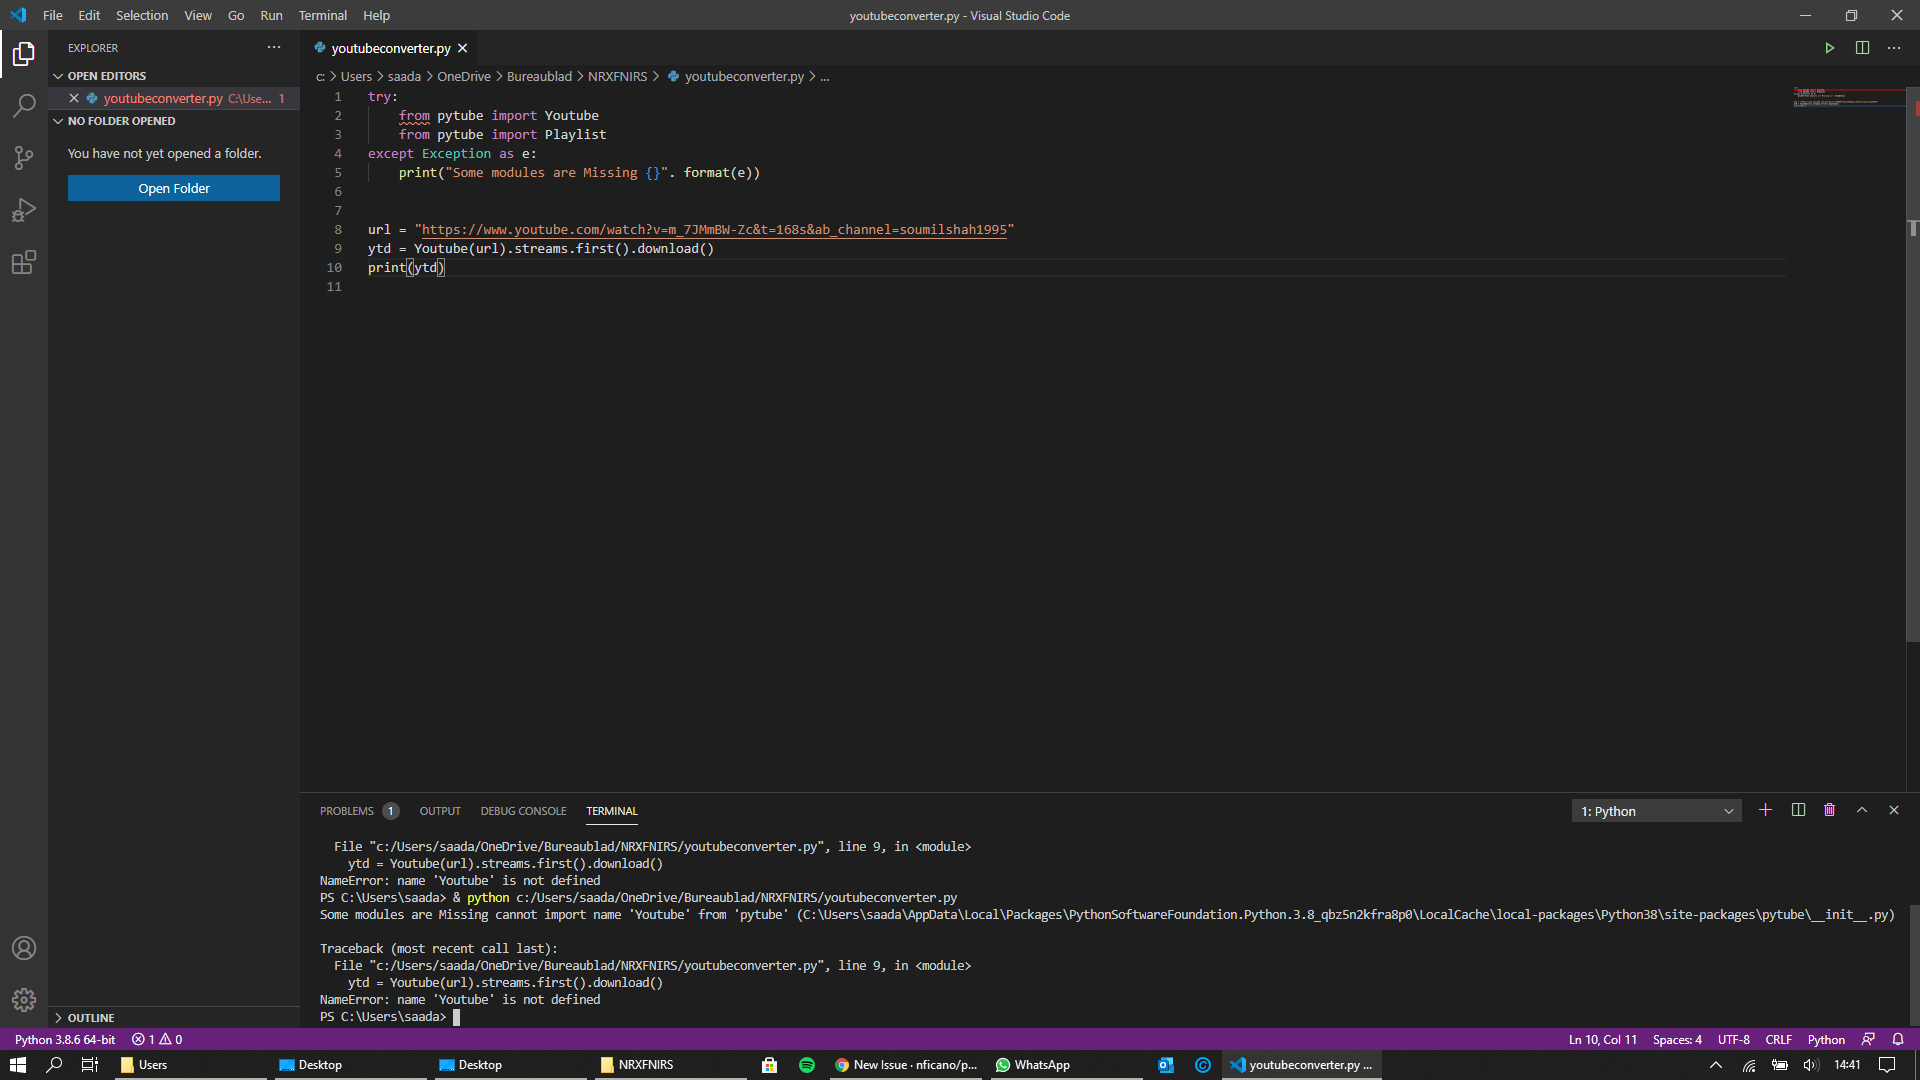Kill the active terminal with the trash icon
This screenshot has width=1920, height=1080.
coord(1830,810)
